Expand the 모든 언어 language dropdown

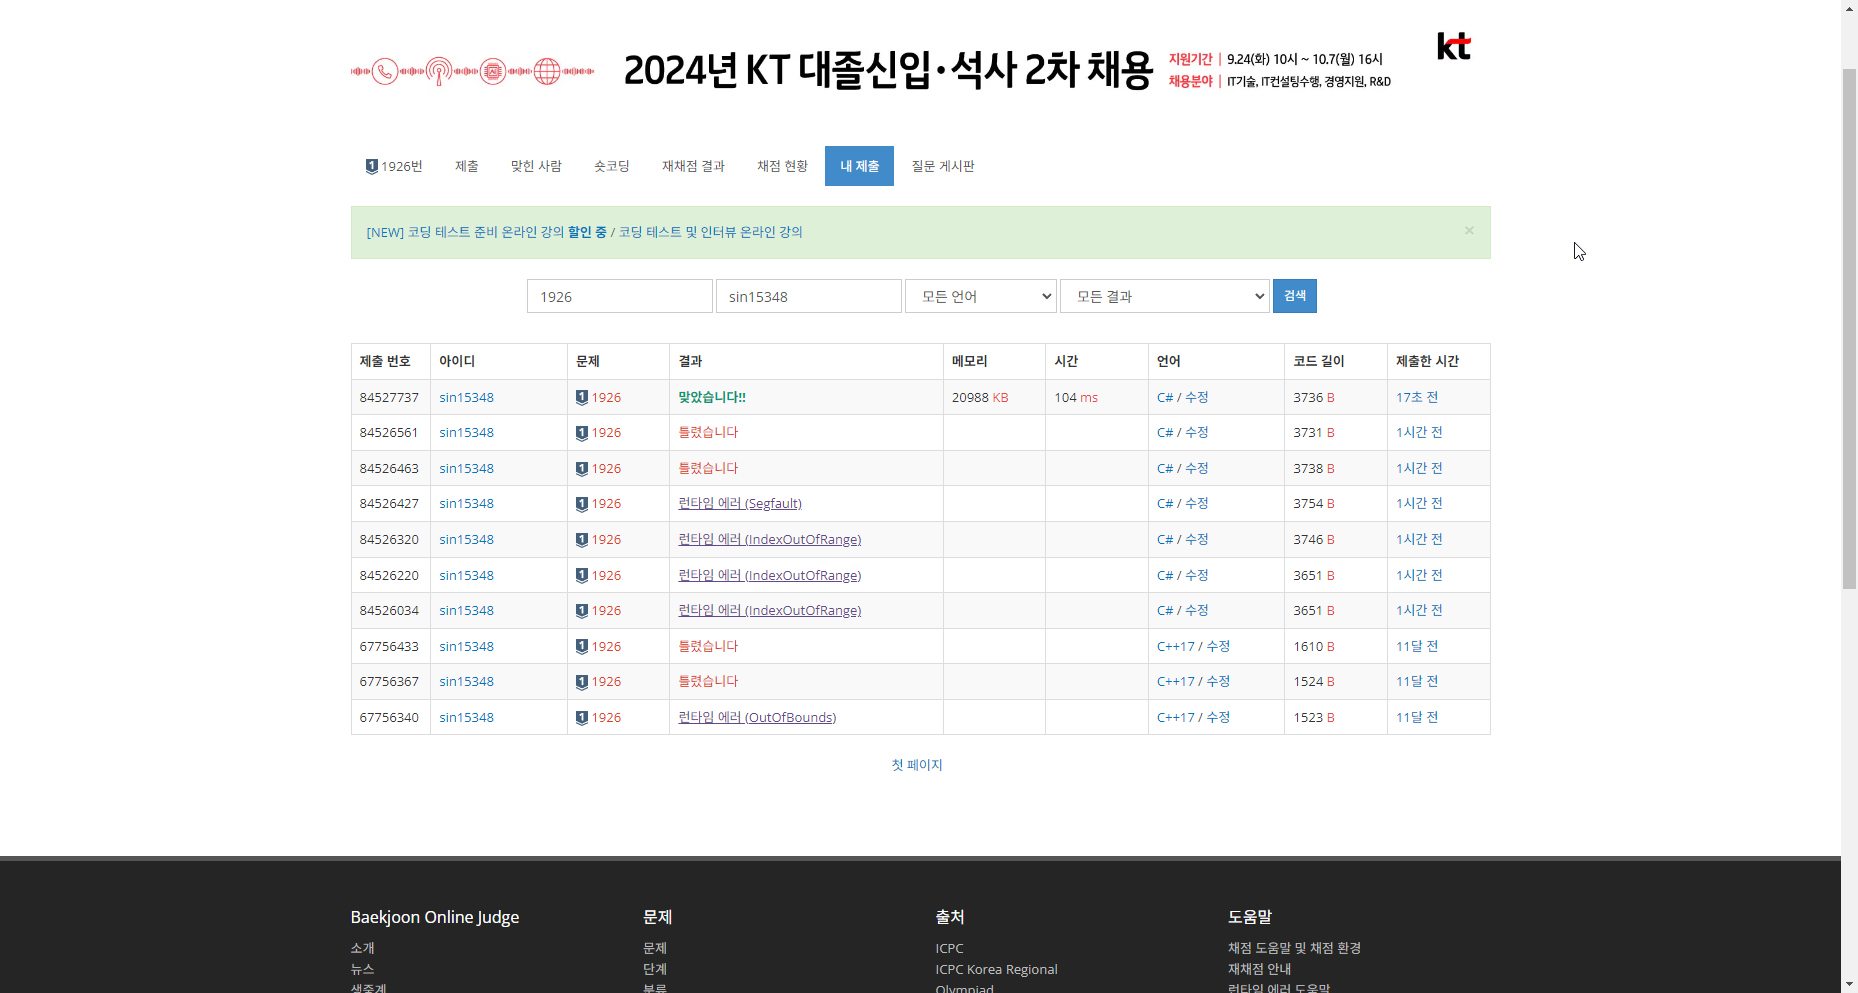(981, 296)
